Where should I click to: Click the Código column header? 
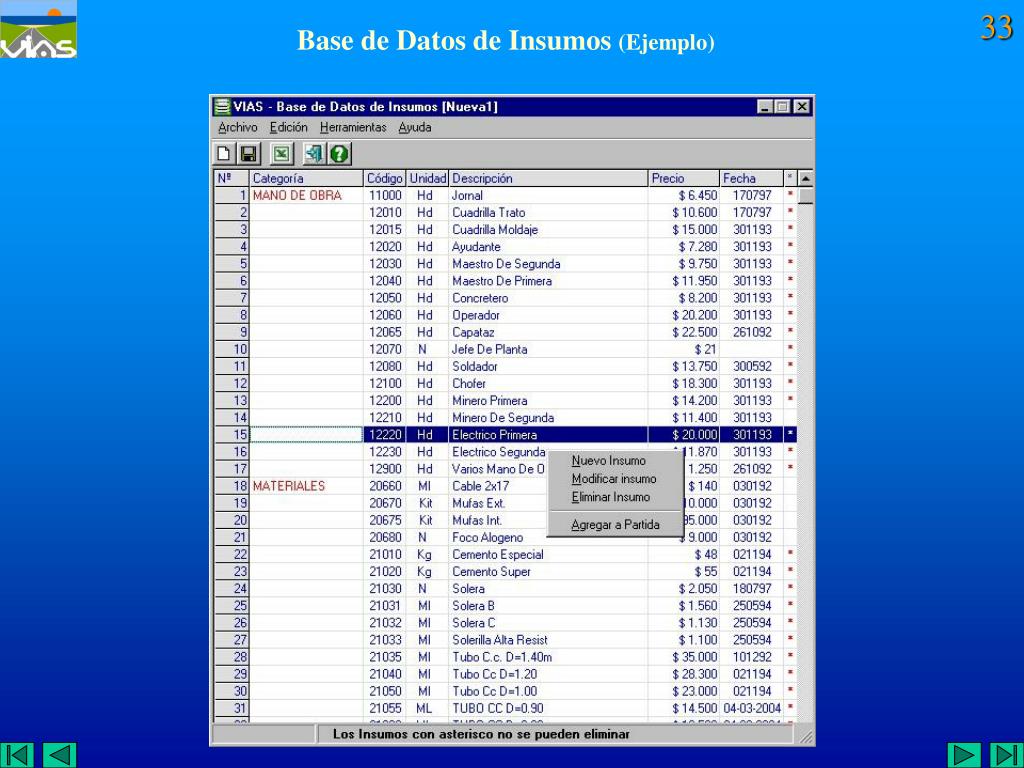[385, 178]
